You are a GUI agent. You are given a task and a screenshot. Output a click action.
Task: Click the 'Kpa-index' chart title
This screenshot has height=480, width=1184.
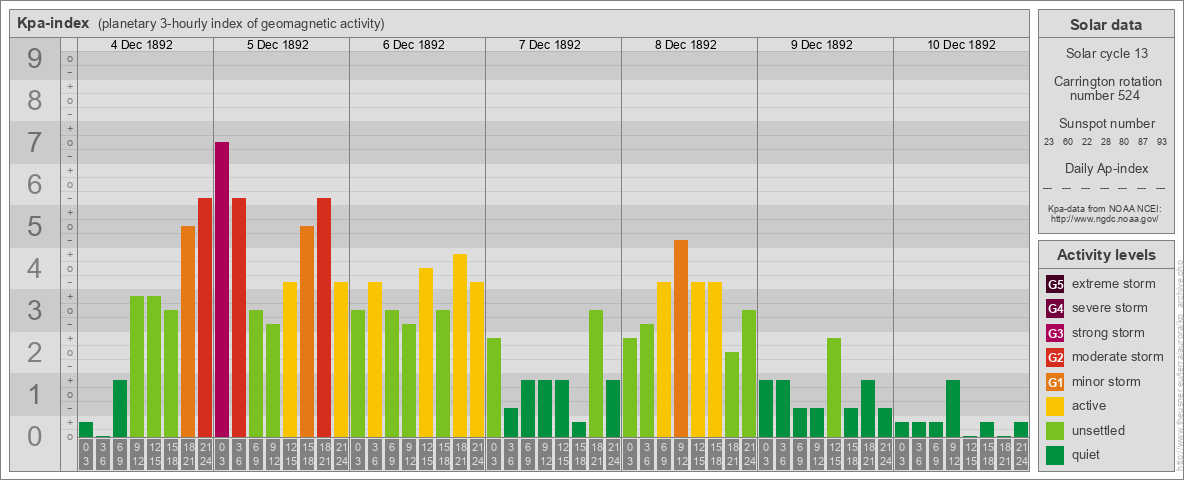54,23
